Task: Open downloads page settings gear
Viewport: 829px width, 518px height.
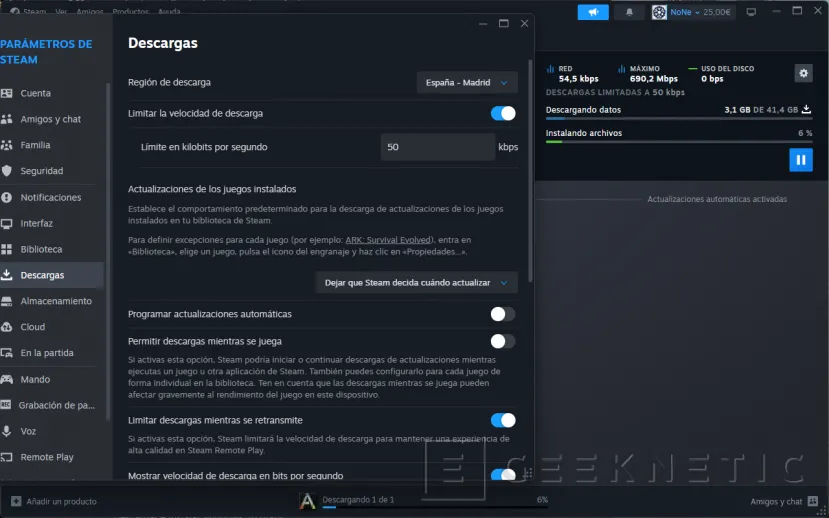Action: [x=803, y=73]
